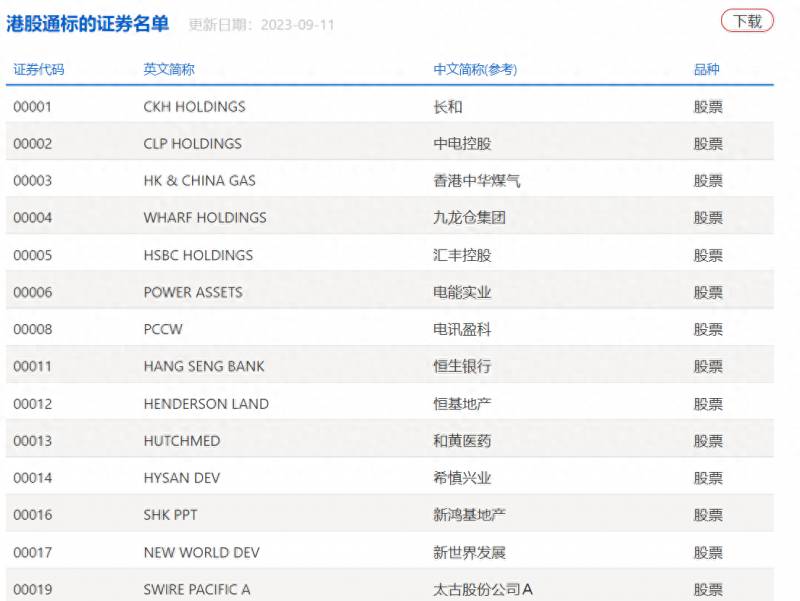Screen dimensions: 800x601
Task: Click the 英文简称 column header
Action: click(x=169, y=69)
